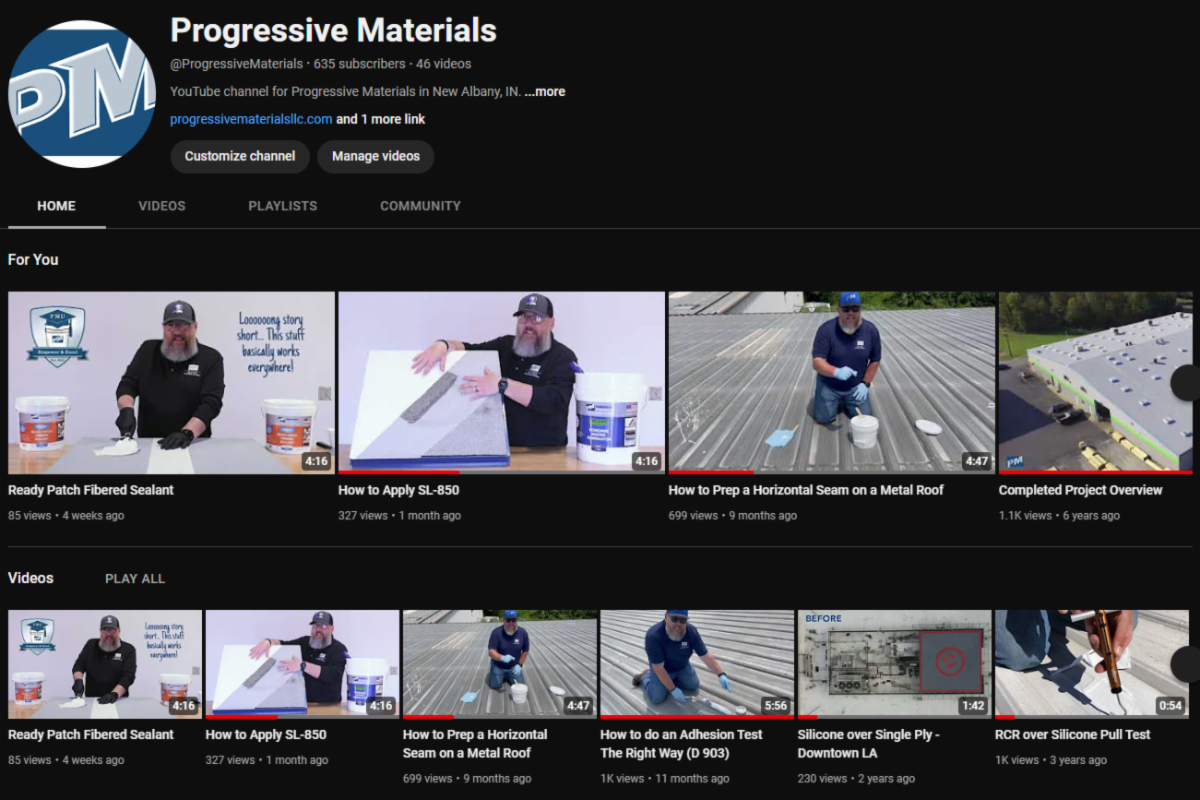Open Manage videos
This screenshot has width=1200, height=800.
[x=376, y=156]
